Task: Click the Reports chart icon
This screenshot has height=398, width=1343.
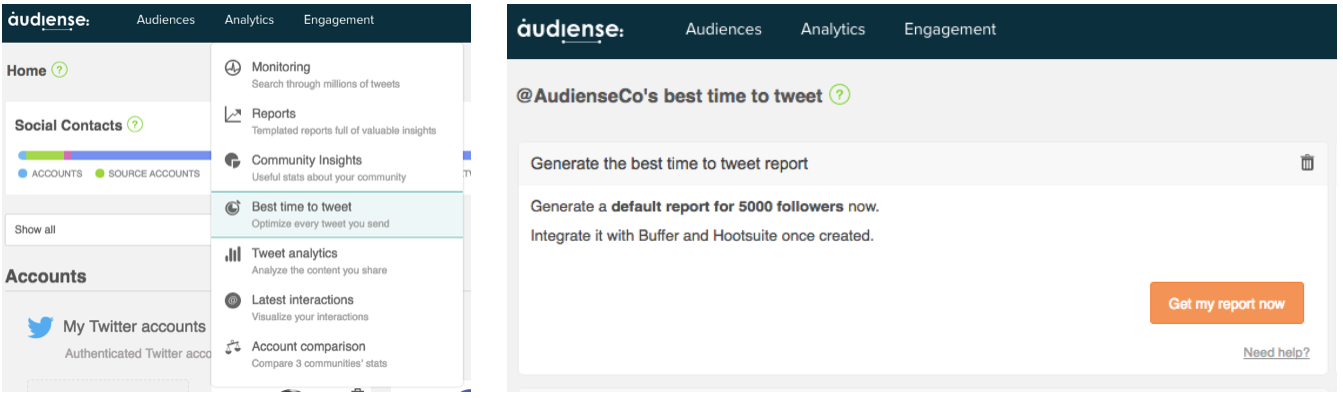Action: click(x=233, y=115)
